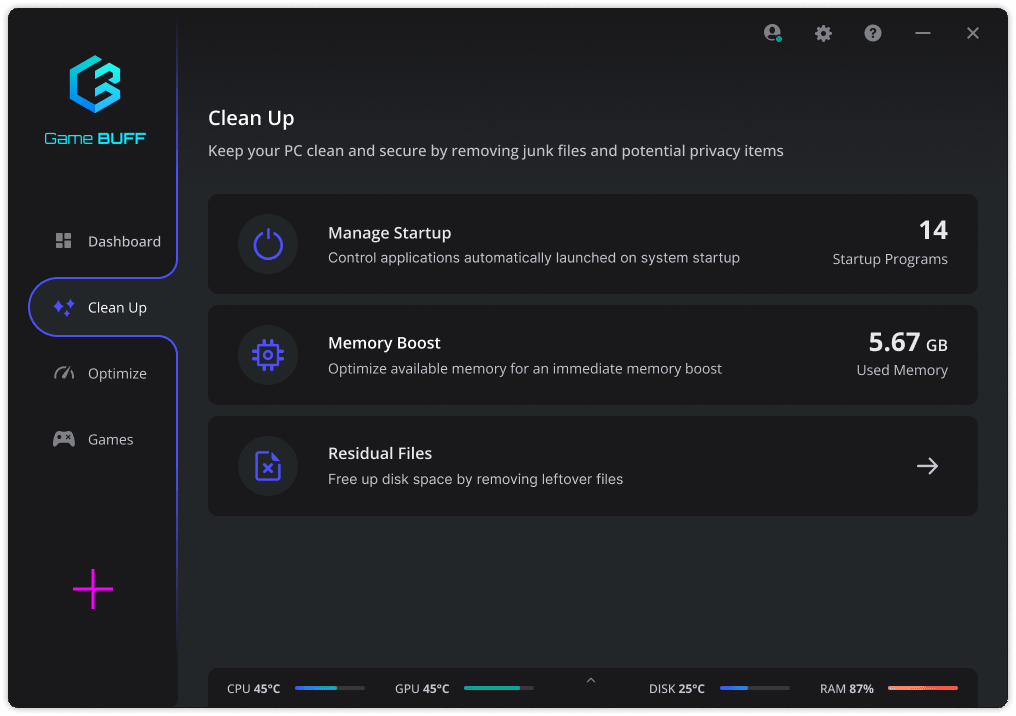Click the help question mark icon
This screenshot has width=1016, height=716.
coord(873,33)
